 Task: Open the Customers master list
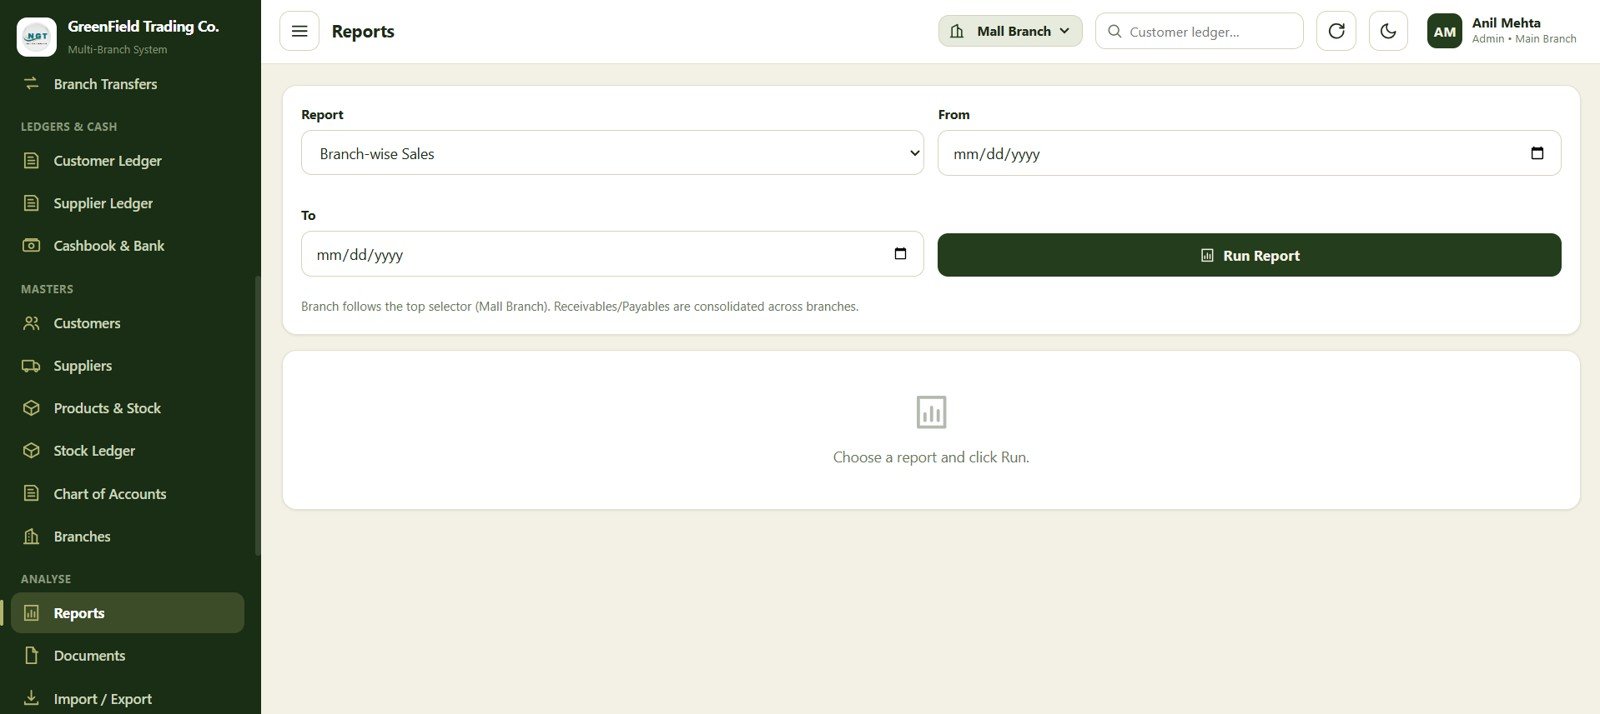click(x=128, y=323)
